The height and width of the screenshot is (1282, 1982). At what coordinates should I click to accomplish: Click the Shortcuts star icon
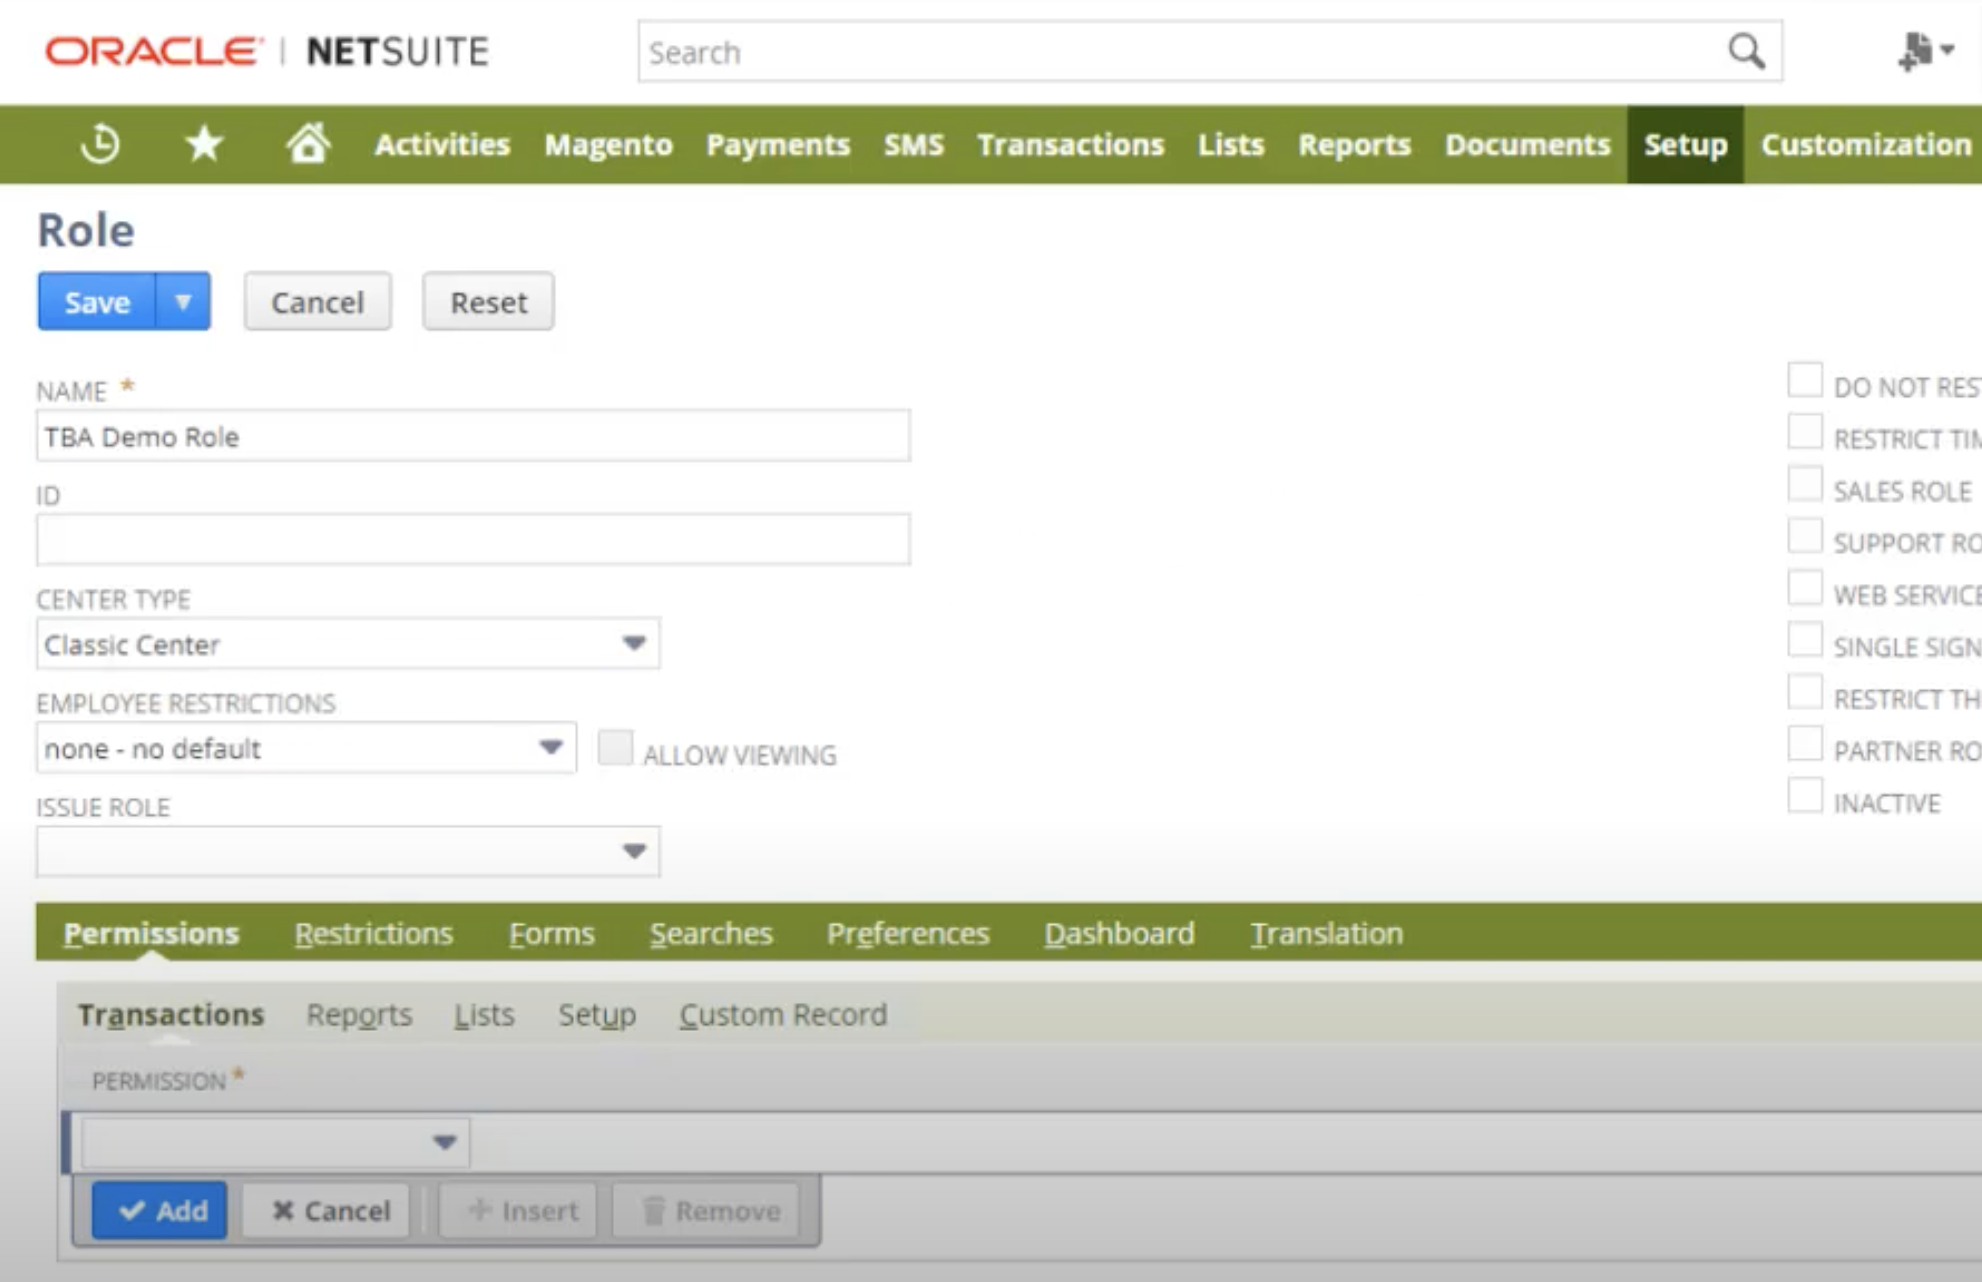tap(204, 144)
